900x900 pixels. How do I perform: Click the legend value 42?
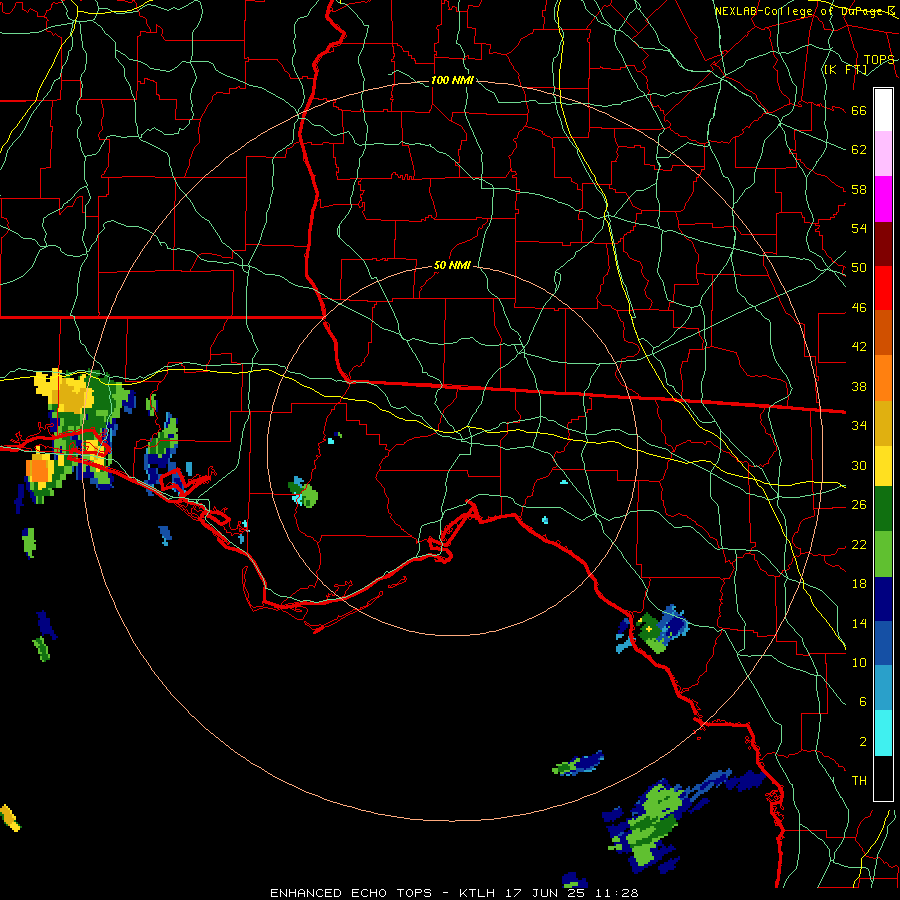click(x=859, y=347)
